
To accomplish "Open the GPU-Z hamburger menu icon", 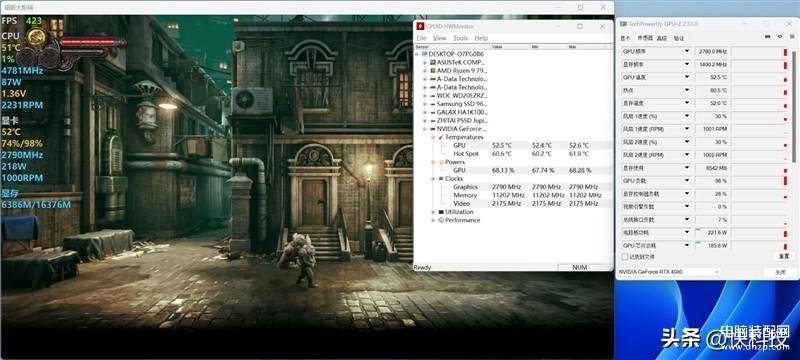I will [x=791, y=37].
